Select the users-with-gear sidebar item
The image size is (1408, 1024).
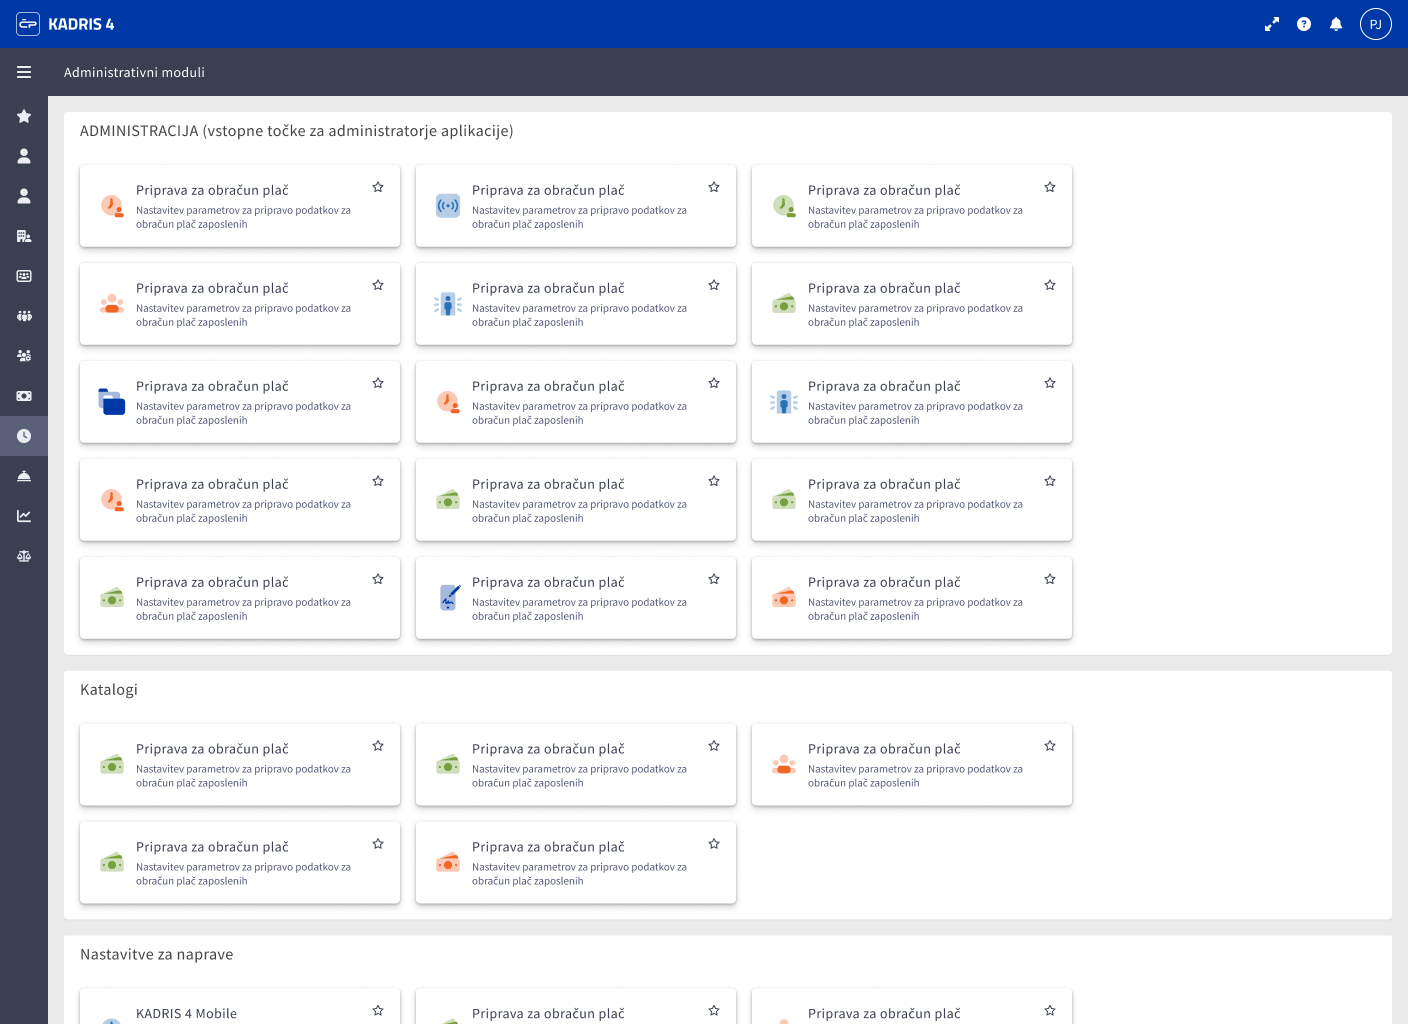[24, 356]
